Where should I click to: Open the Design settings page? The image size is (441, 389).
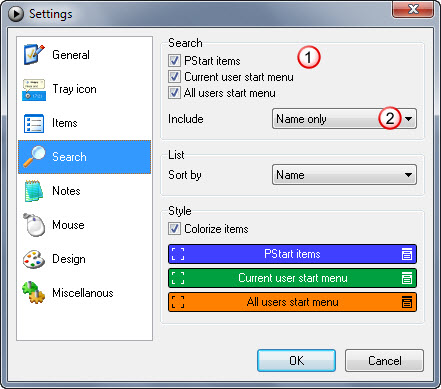(x=84, y=259)
